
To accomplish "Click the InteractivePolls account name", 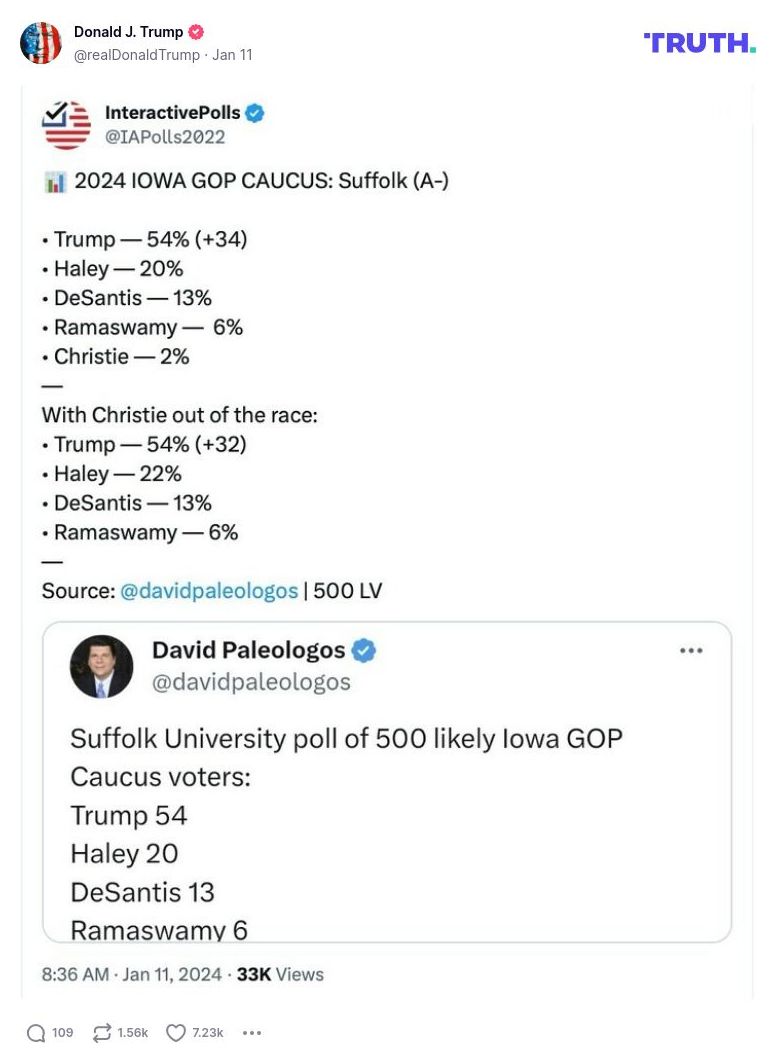I will (x=172, y=113).
